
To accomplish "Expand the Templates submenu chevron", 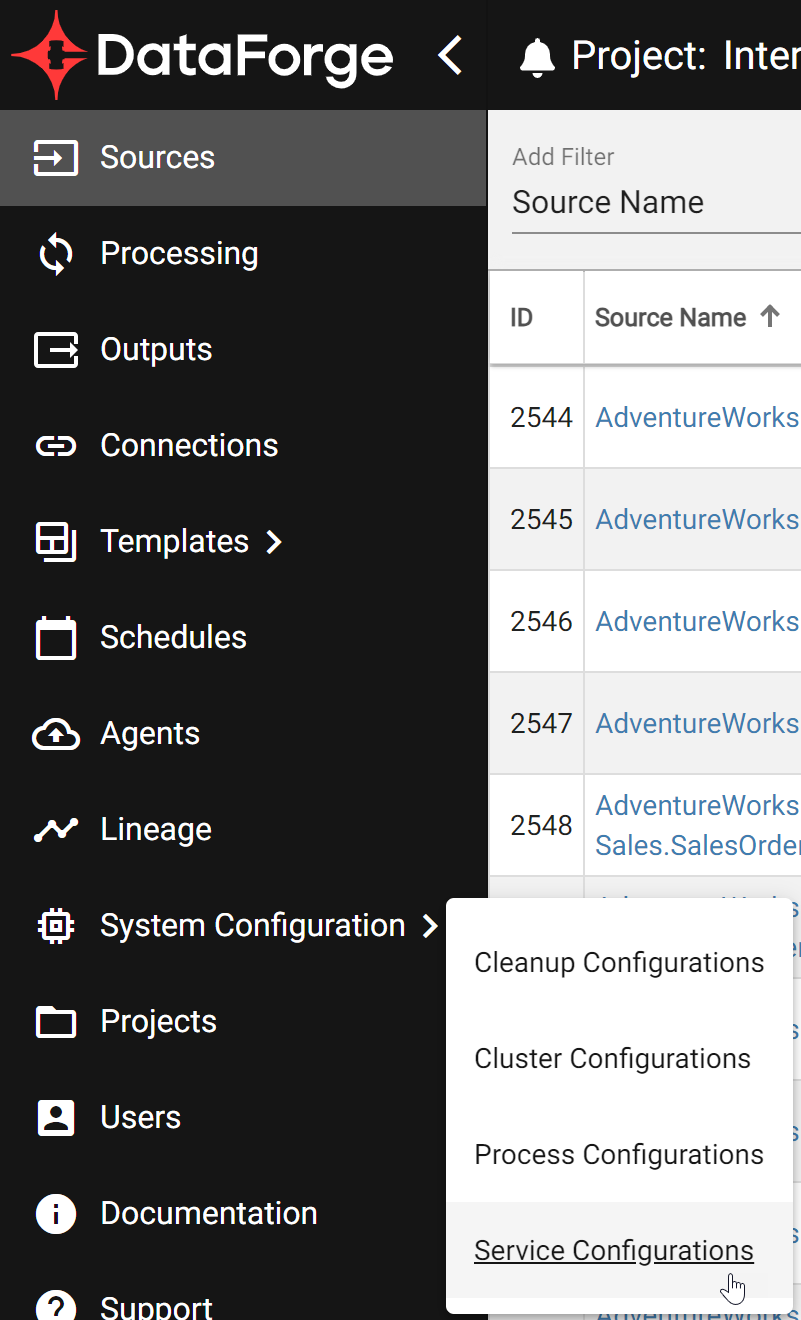I will click(274, 542).
